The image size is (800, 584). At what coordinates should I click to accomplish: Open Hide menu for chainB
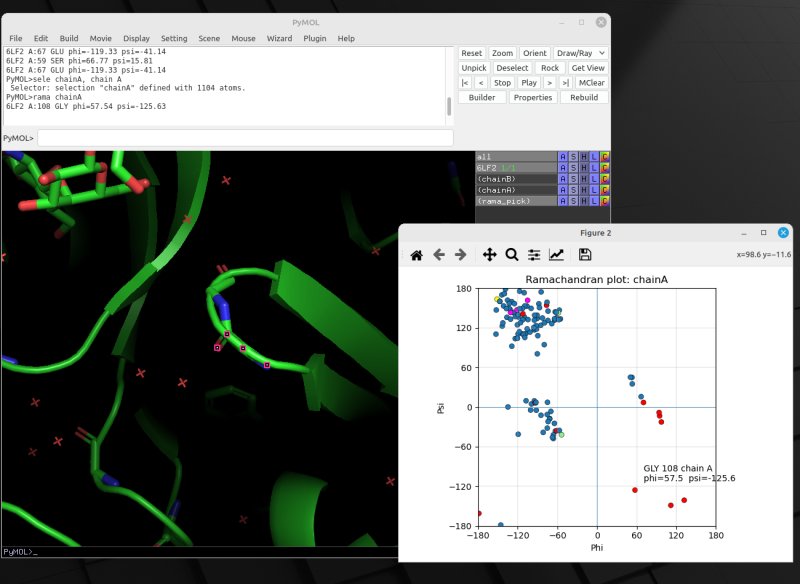tap(584, 179)
